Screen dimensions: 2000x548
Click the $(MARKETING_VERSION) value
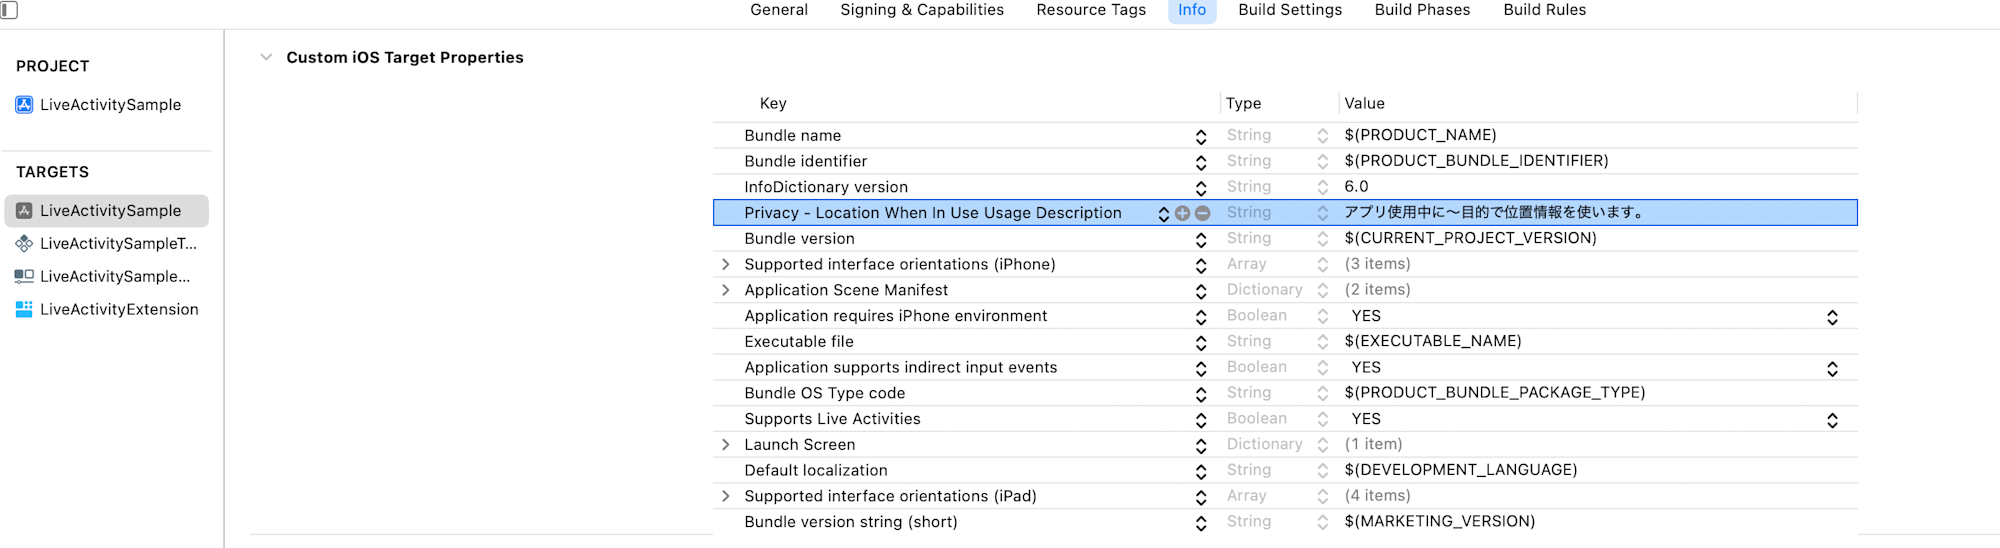tap(1439, 522)
